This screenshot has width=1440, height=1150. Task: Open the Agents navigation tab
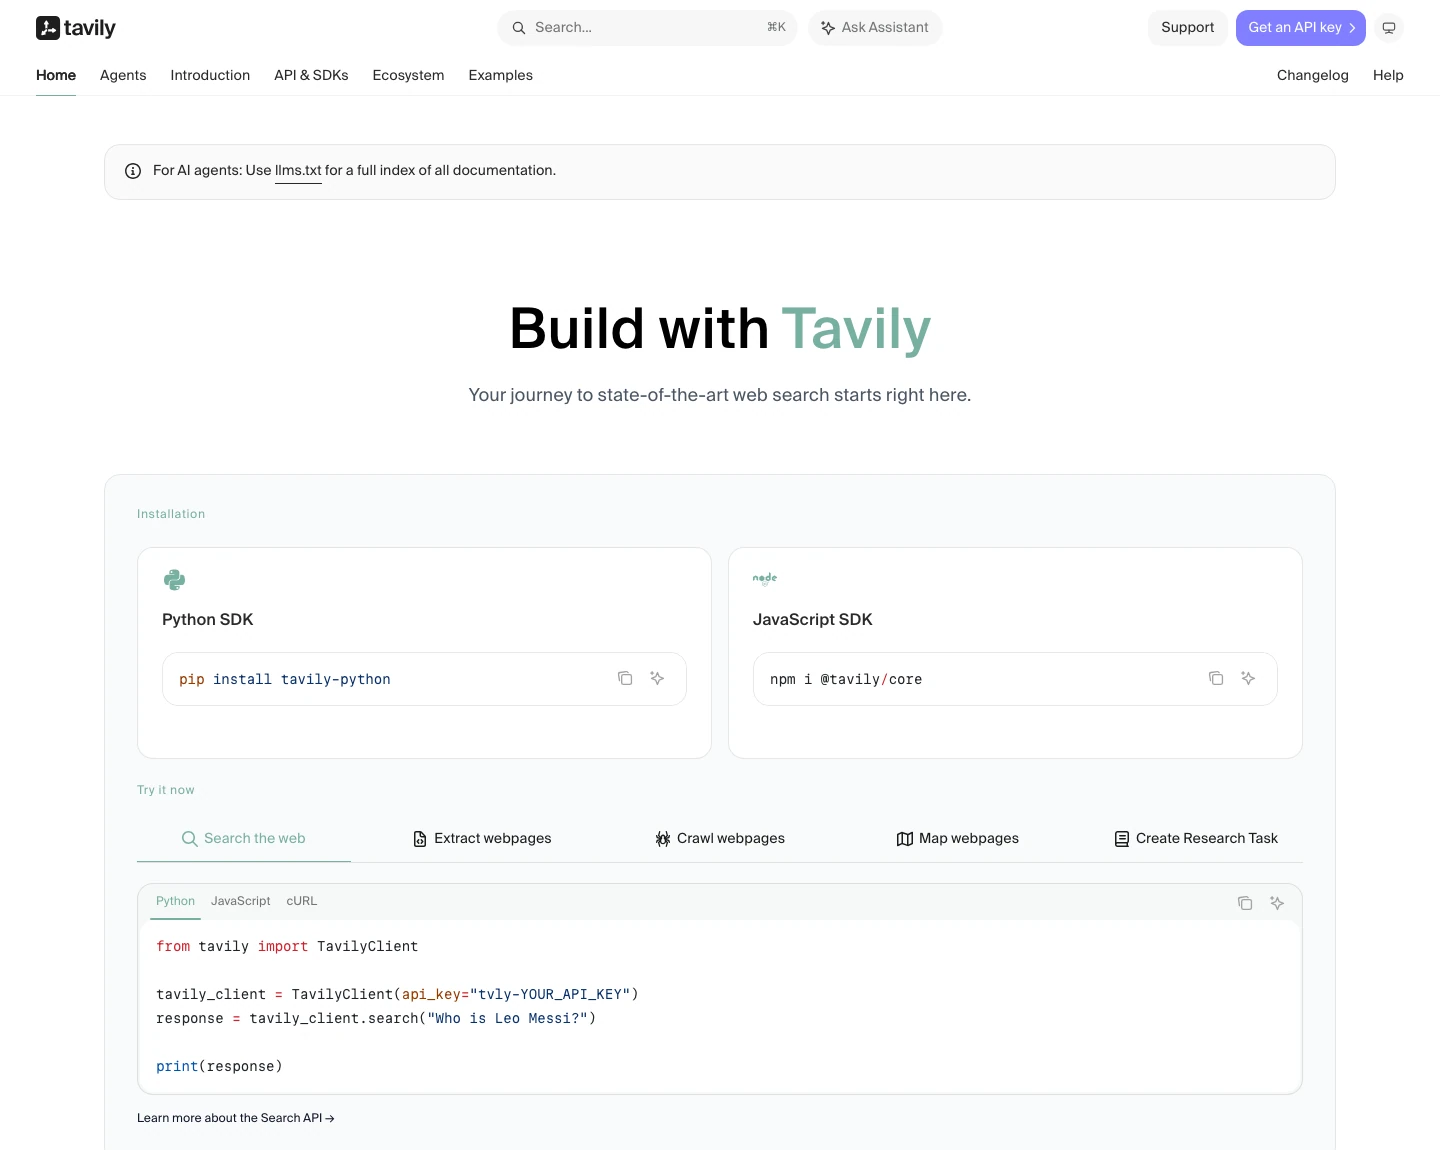tap(123, 75)
